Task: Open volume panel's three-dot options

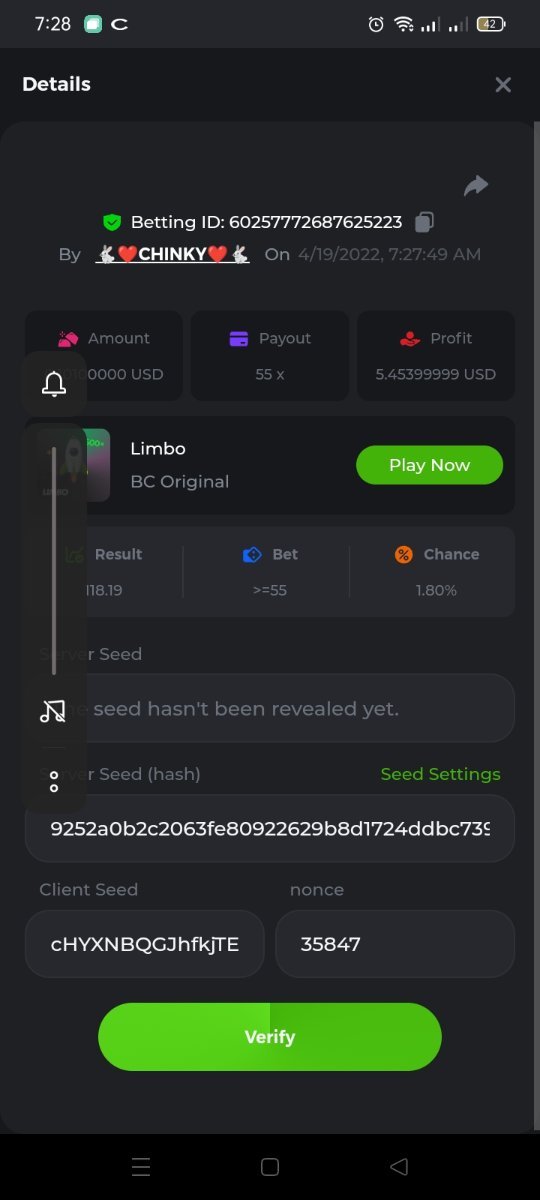Action: [x=54, y=782]
